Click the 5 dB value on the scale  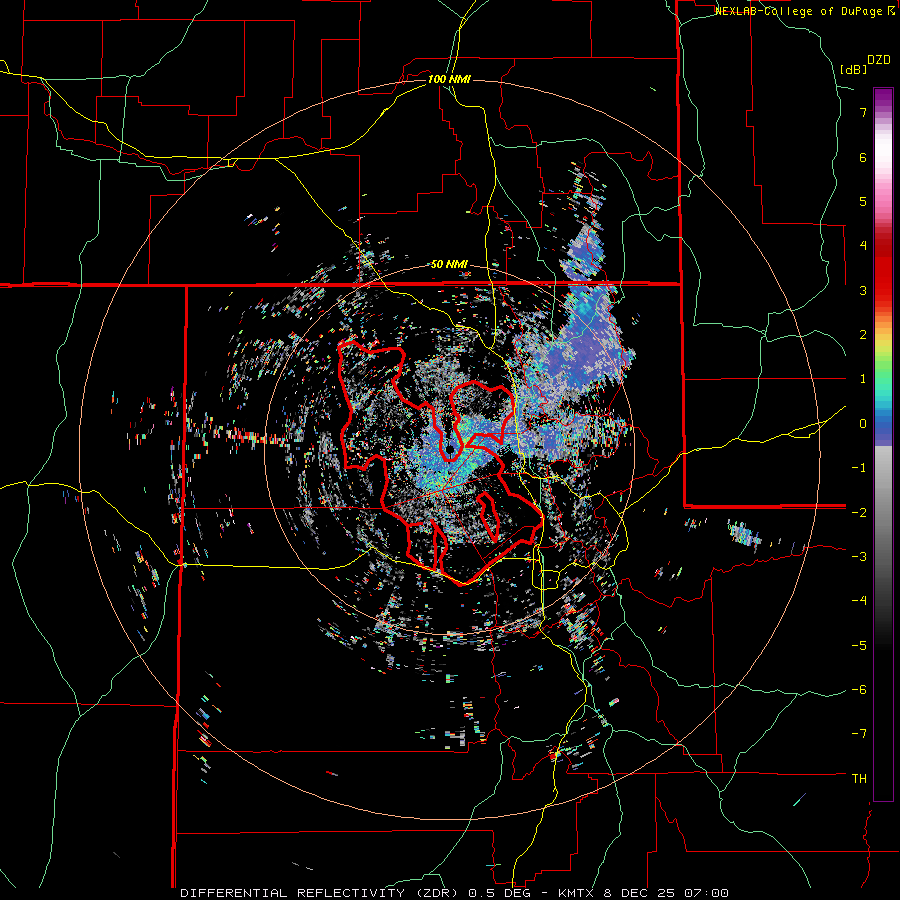coord(863,201)
